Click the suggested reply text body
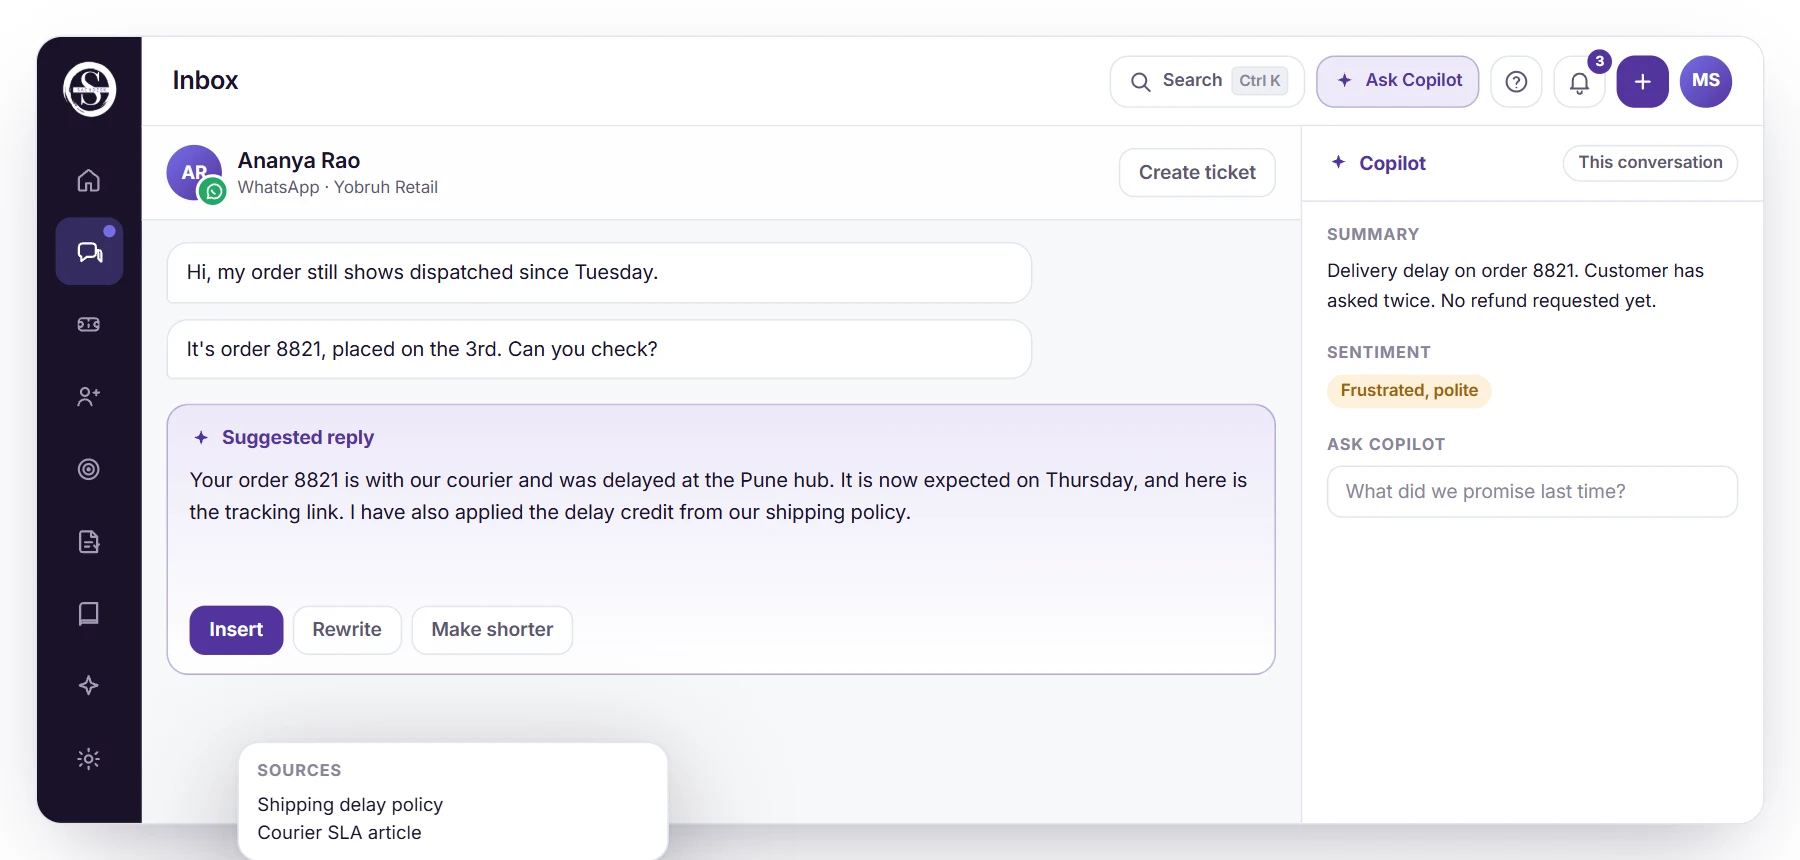The width and height of the screenshot is (1800, 860). point(718,496)
